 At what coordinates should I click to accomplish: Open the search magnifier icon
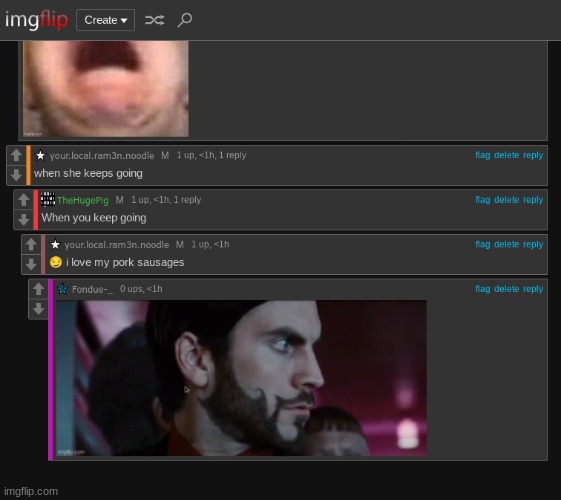point(185,20)
